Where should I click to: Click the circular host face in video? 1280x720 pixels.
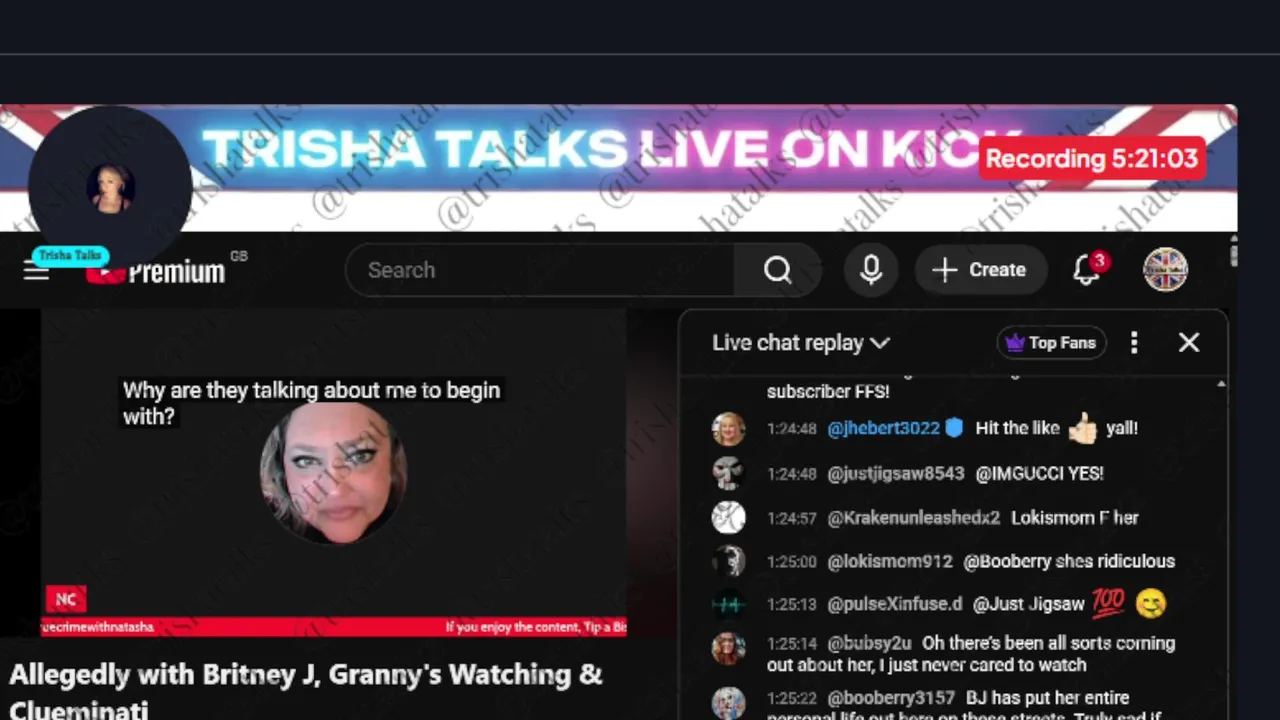tap(334, 473)
